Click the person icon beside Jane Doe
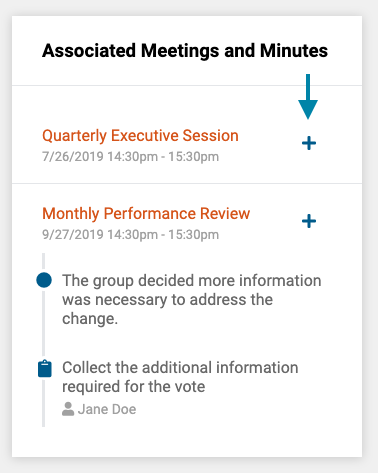Viewport: 378px width, 473px height. [x=68, y=409]
